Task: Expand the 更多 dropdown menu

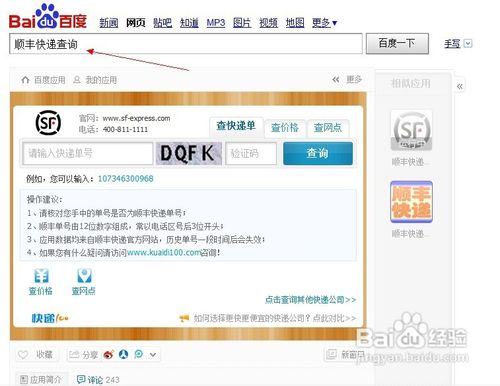Action: [x=325, y=23]
